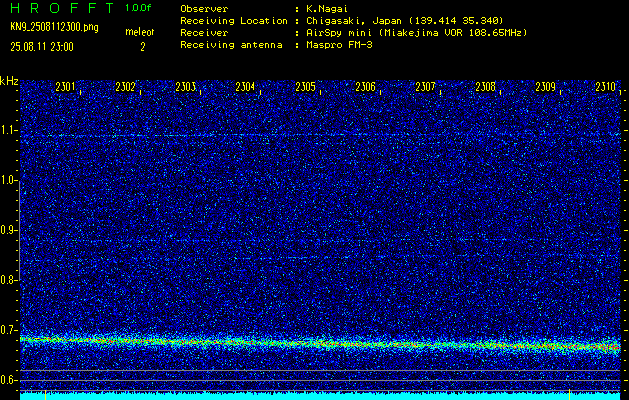Click the meteor count value 2
Screen dimensions: 629x400
(x=142, y=47)
